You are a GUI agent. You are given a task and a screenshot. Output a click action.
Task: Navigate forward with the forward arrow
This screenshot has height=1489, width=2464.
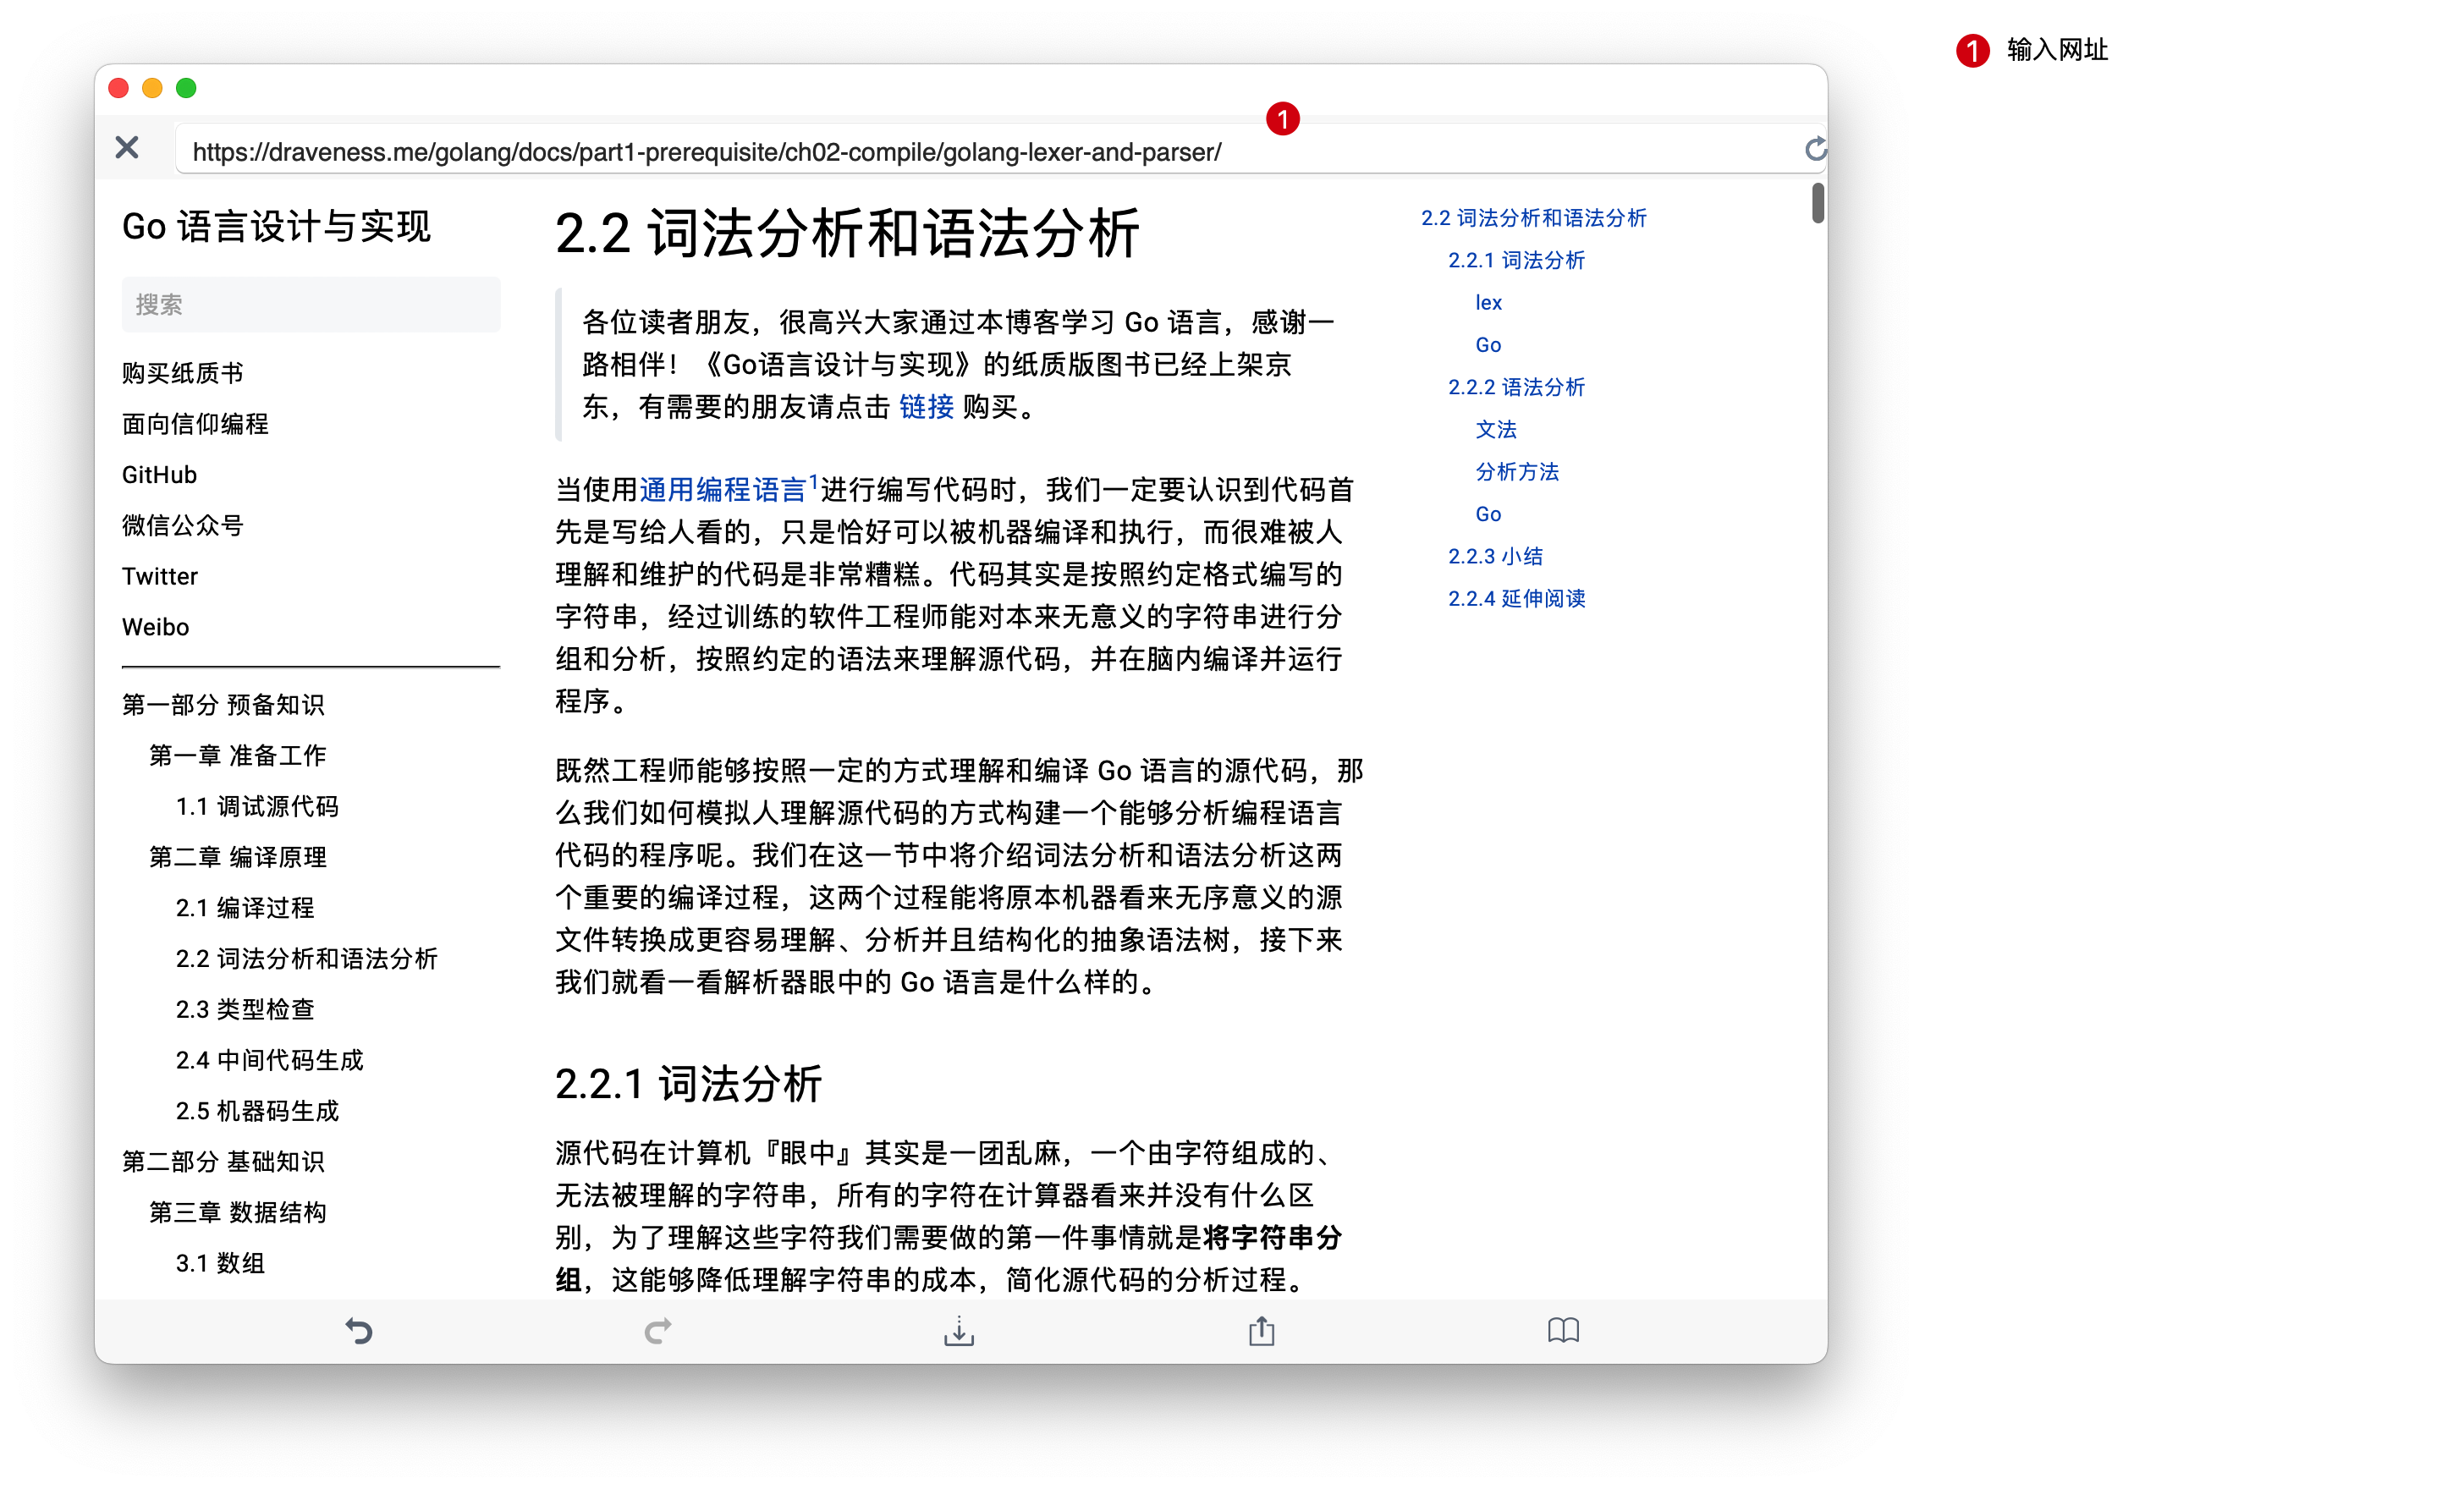658,1330
